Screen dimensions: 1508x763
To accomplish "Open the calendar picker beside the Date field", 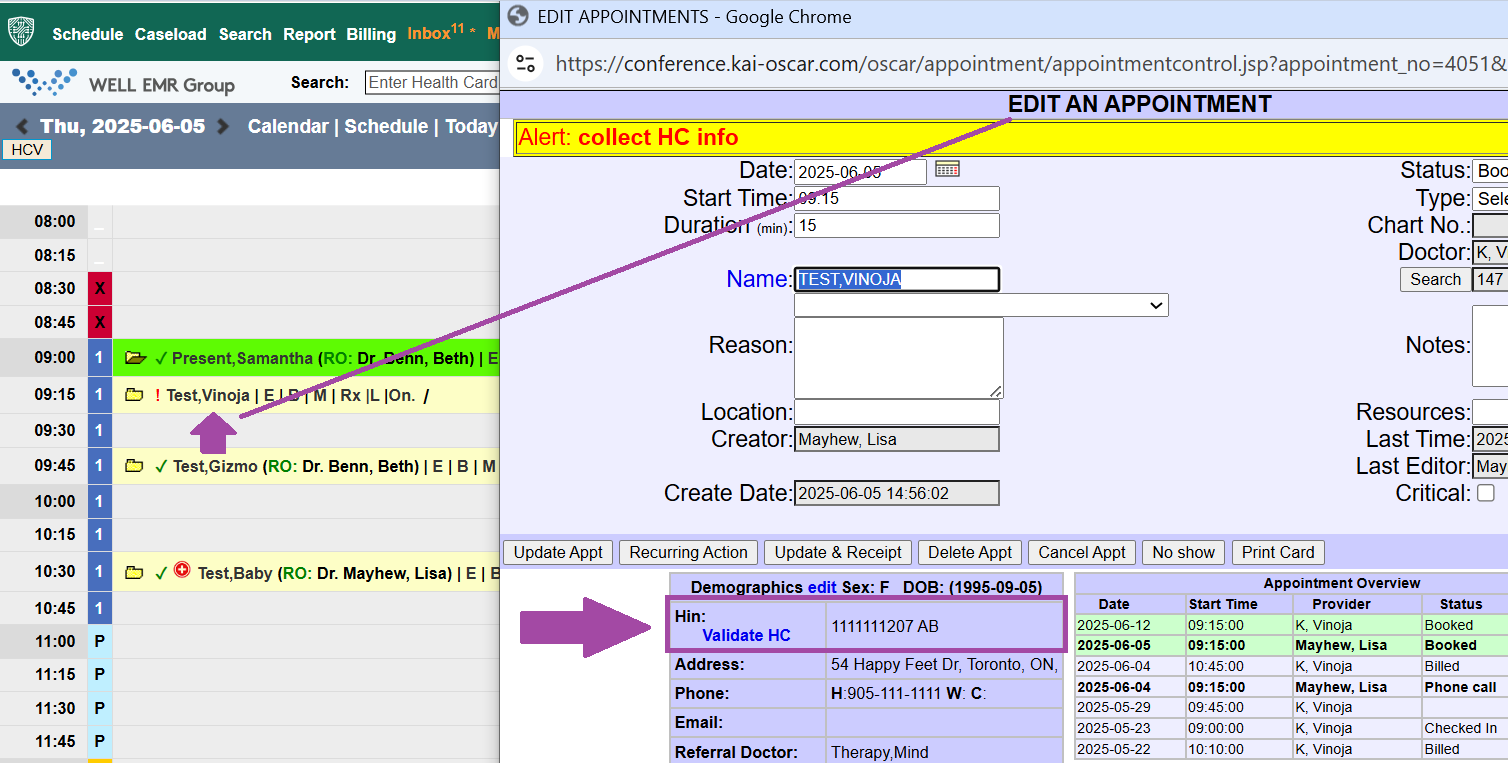I will (947, 169).
